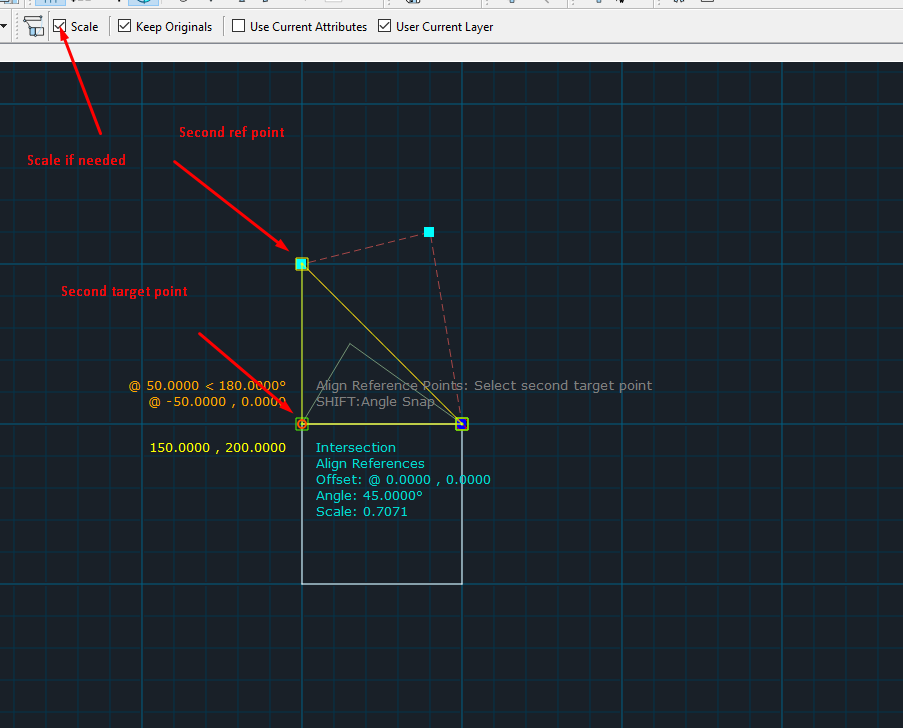Click the Align Reference Points prompt text
This screenshot has height=728, width=903.
[x=483, y=385]
